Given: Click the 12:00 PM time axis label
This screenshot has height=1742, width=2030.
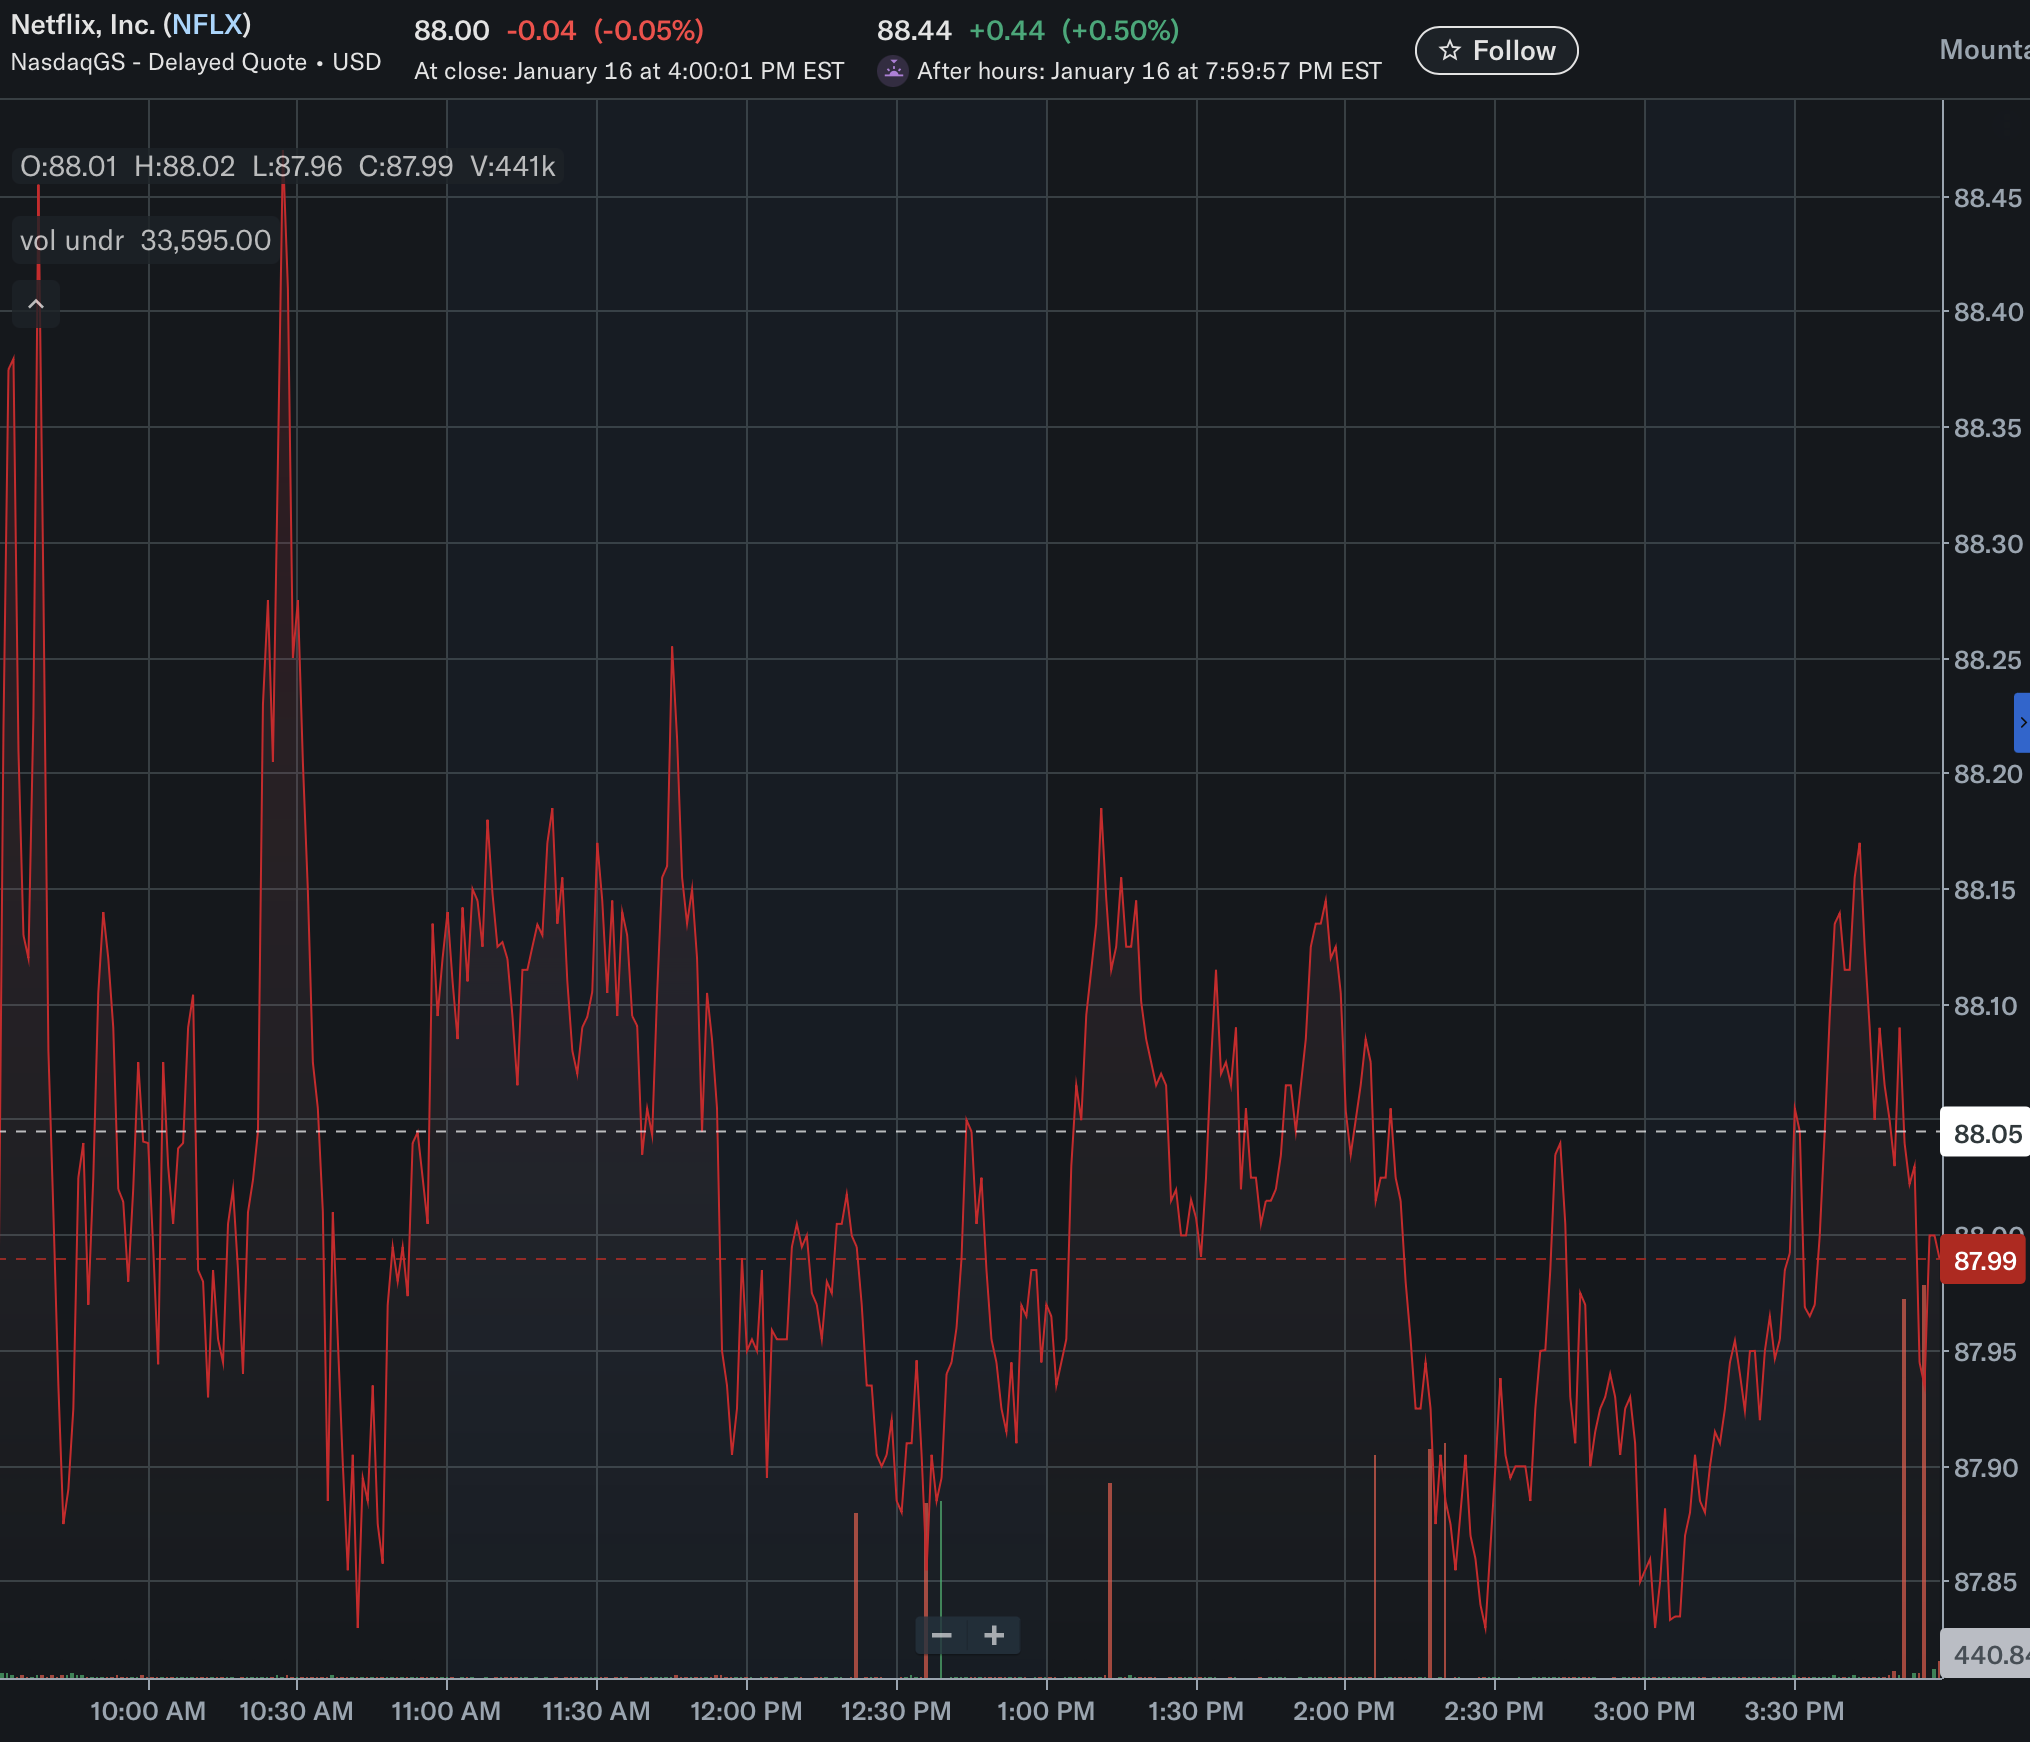Looking at the screenshot, I should coord(746,1711).
